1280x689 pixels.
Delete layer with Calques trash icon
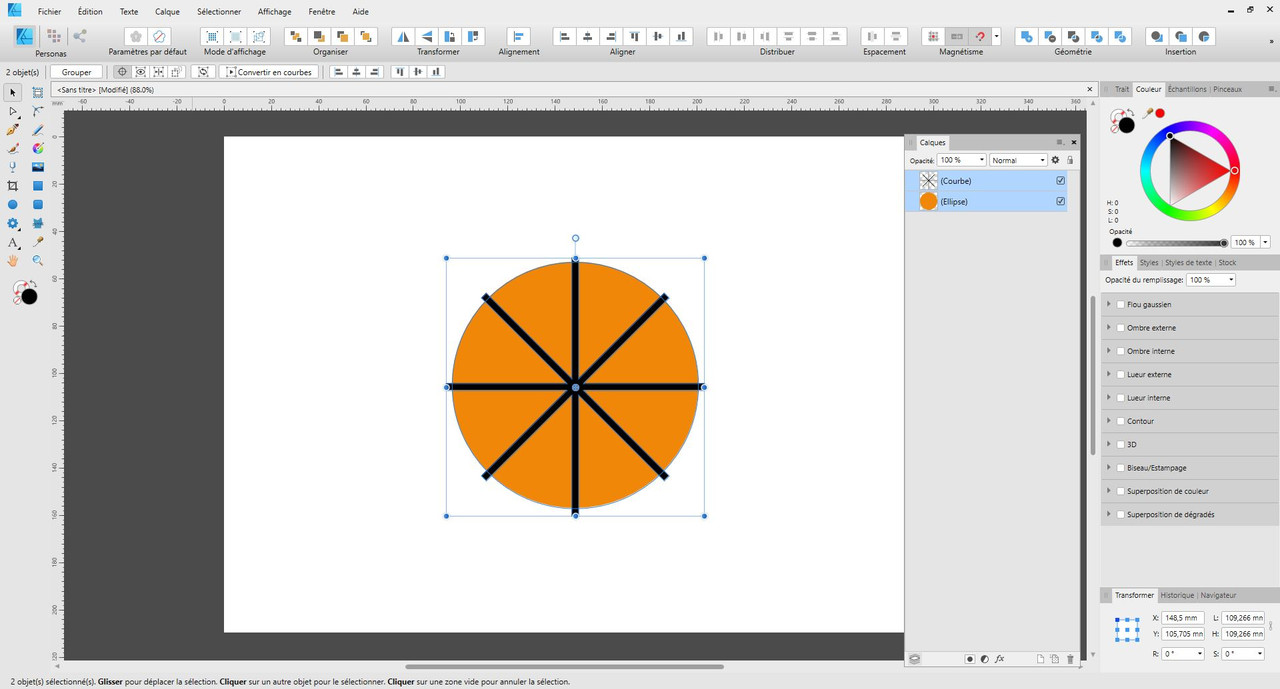[1070, 659]
